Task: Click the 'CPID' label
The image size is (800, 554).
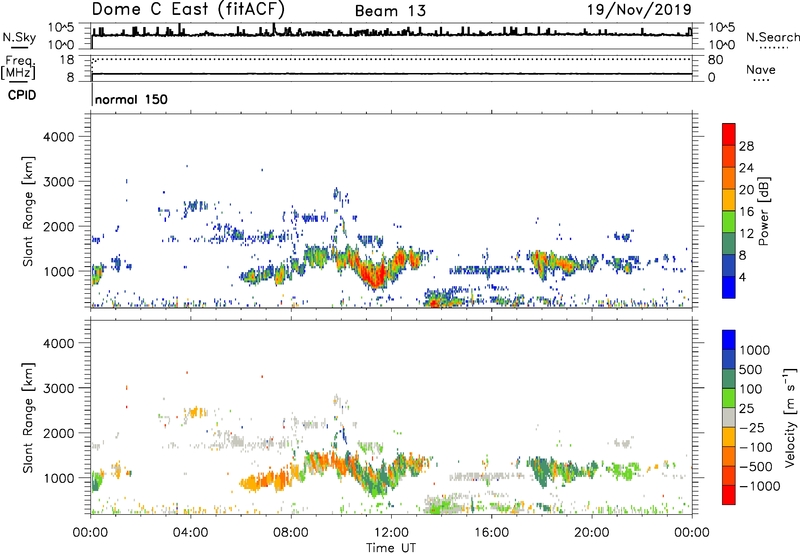Action: pos(22,95)
